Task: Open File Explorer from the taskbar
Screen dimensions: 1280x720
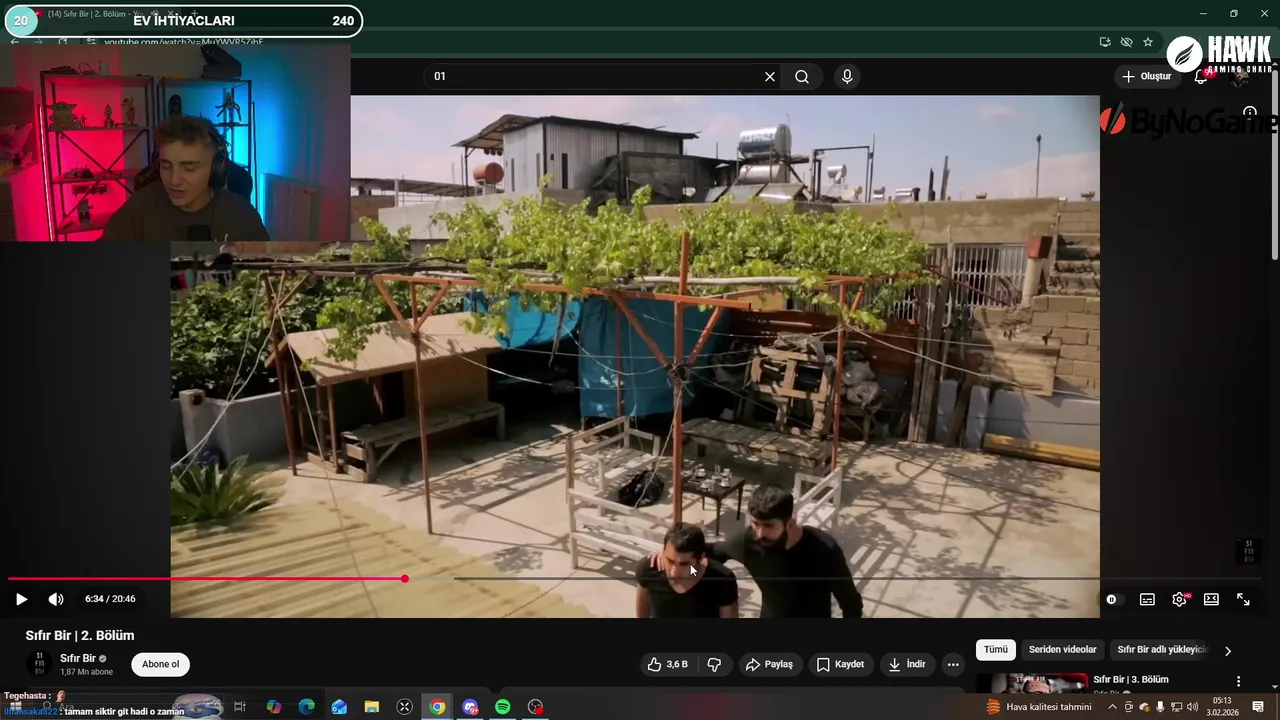Action: point(372,707)
